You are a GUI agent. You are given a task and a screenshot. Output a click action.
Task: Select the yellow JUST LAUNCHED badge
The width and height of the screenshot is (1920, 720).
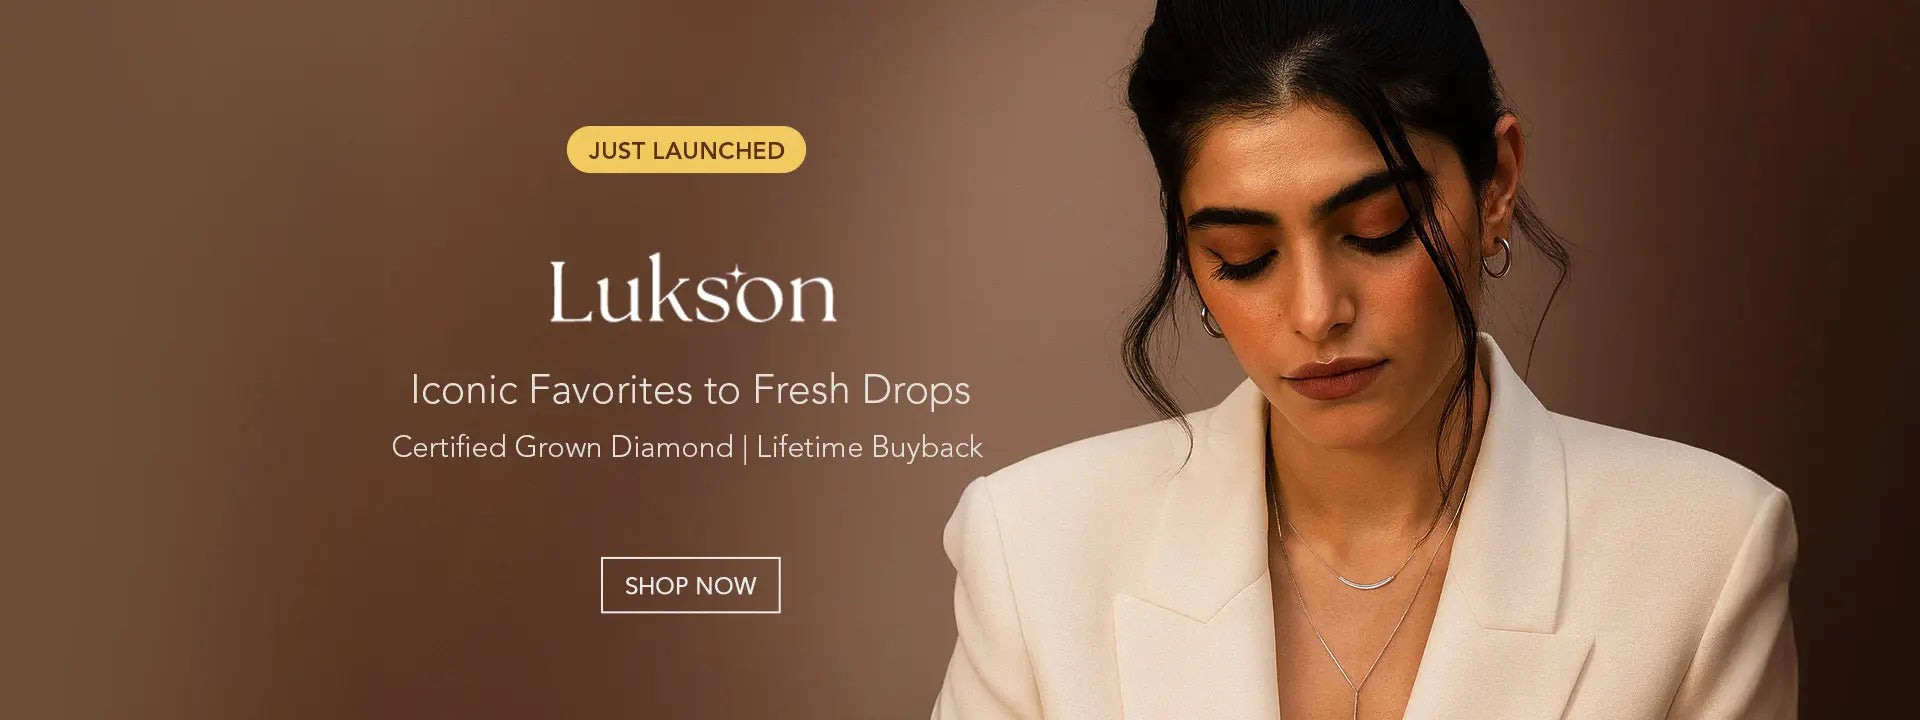click(x=686, y=150)
